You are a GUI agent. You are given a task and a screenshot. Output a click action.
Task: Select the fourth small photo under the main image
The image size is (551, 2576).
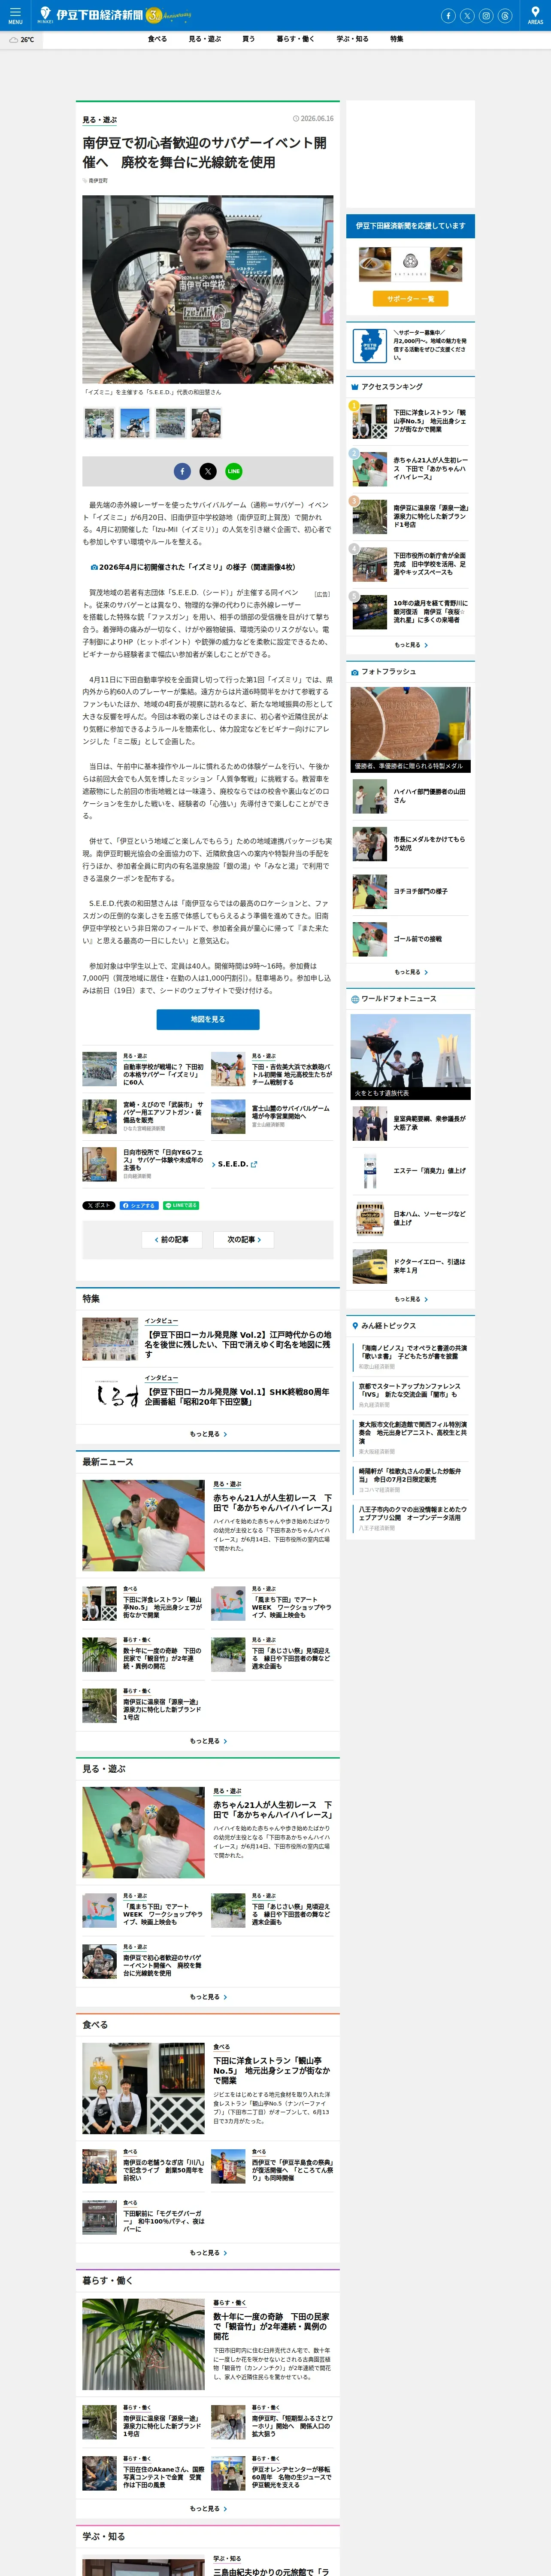pos(206,423)
